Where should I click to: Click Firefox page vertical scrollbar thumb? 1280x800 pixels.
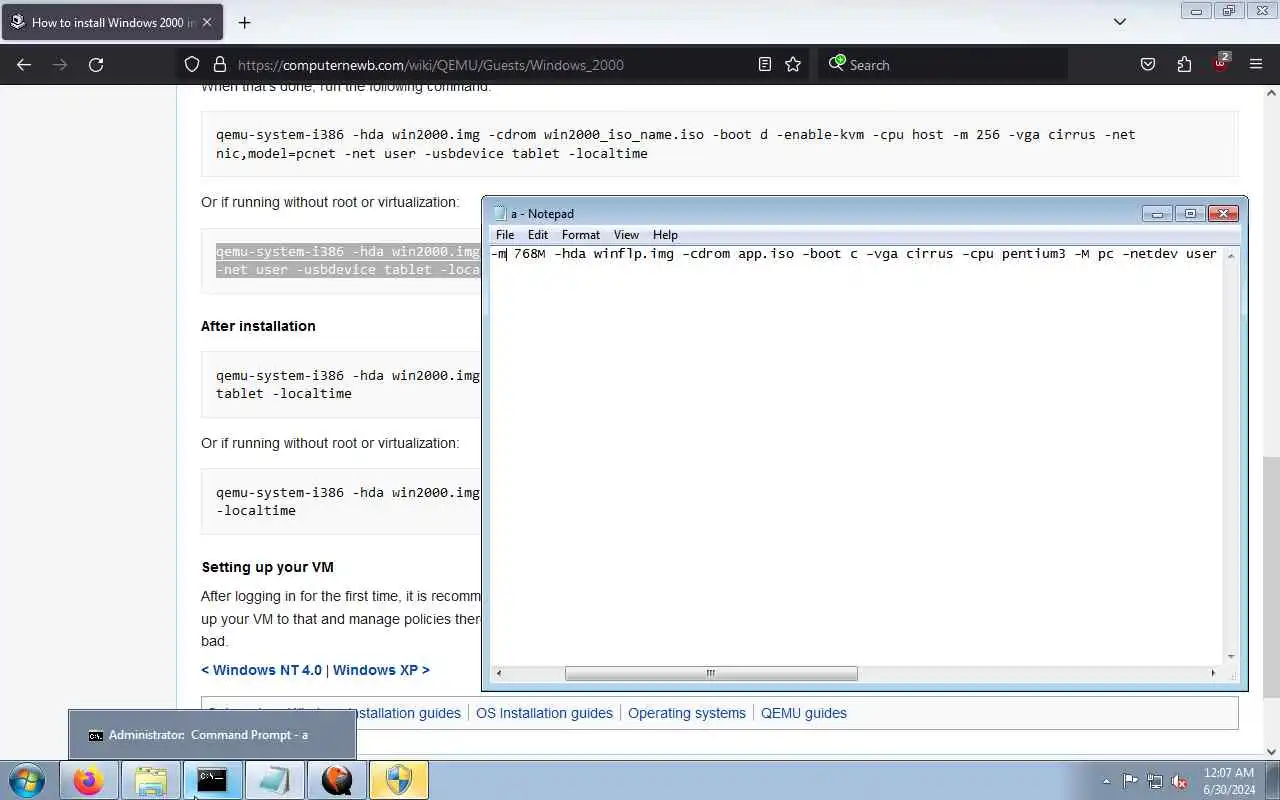point(1271,577)
